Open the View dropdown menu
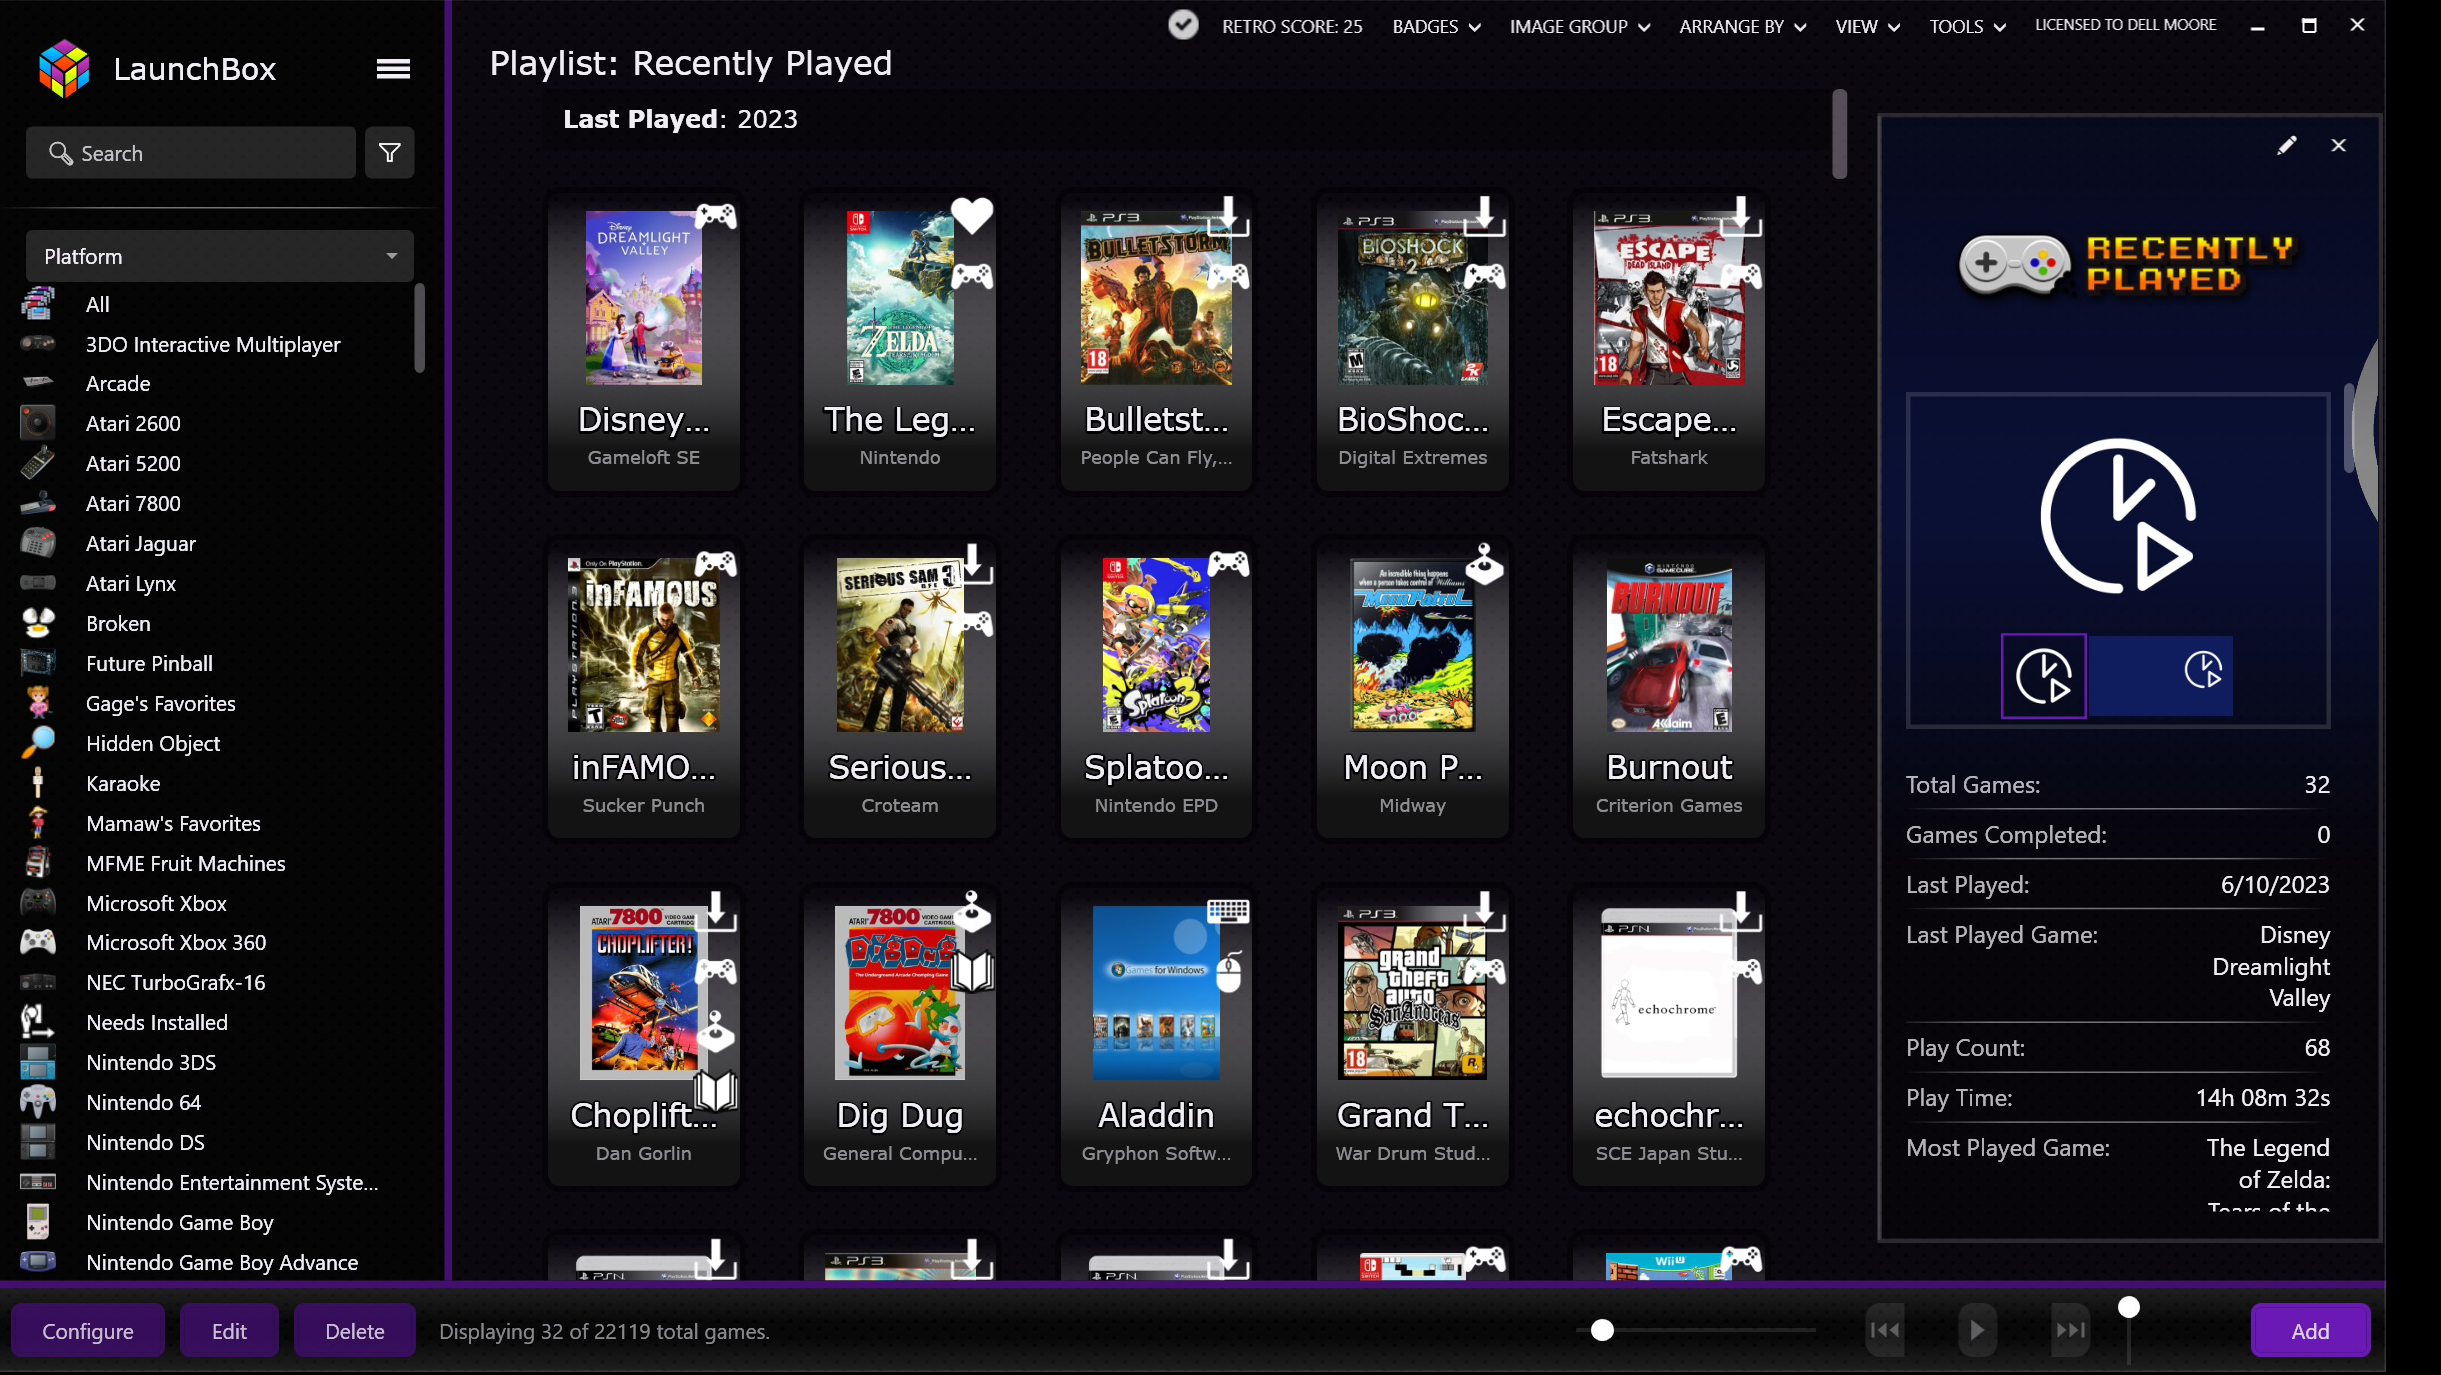 click(x=1867, y=26)
